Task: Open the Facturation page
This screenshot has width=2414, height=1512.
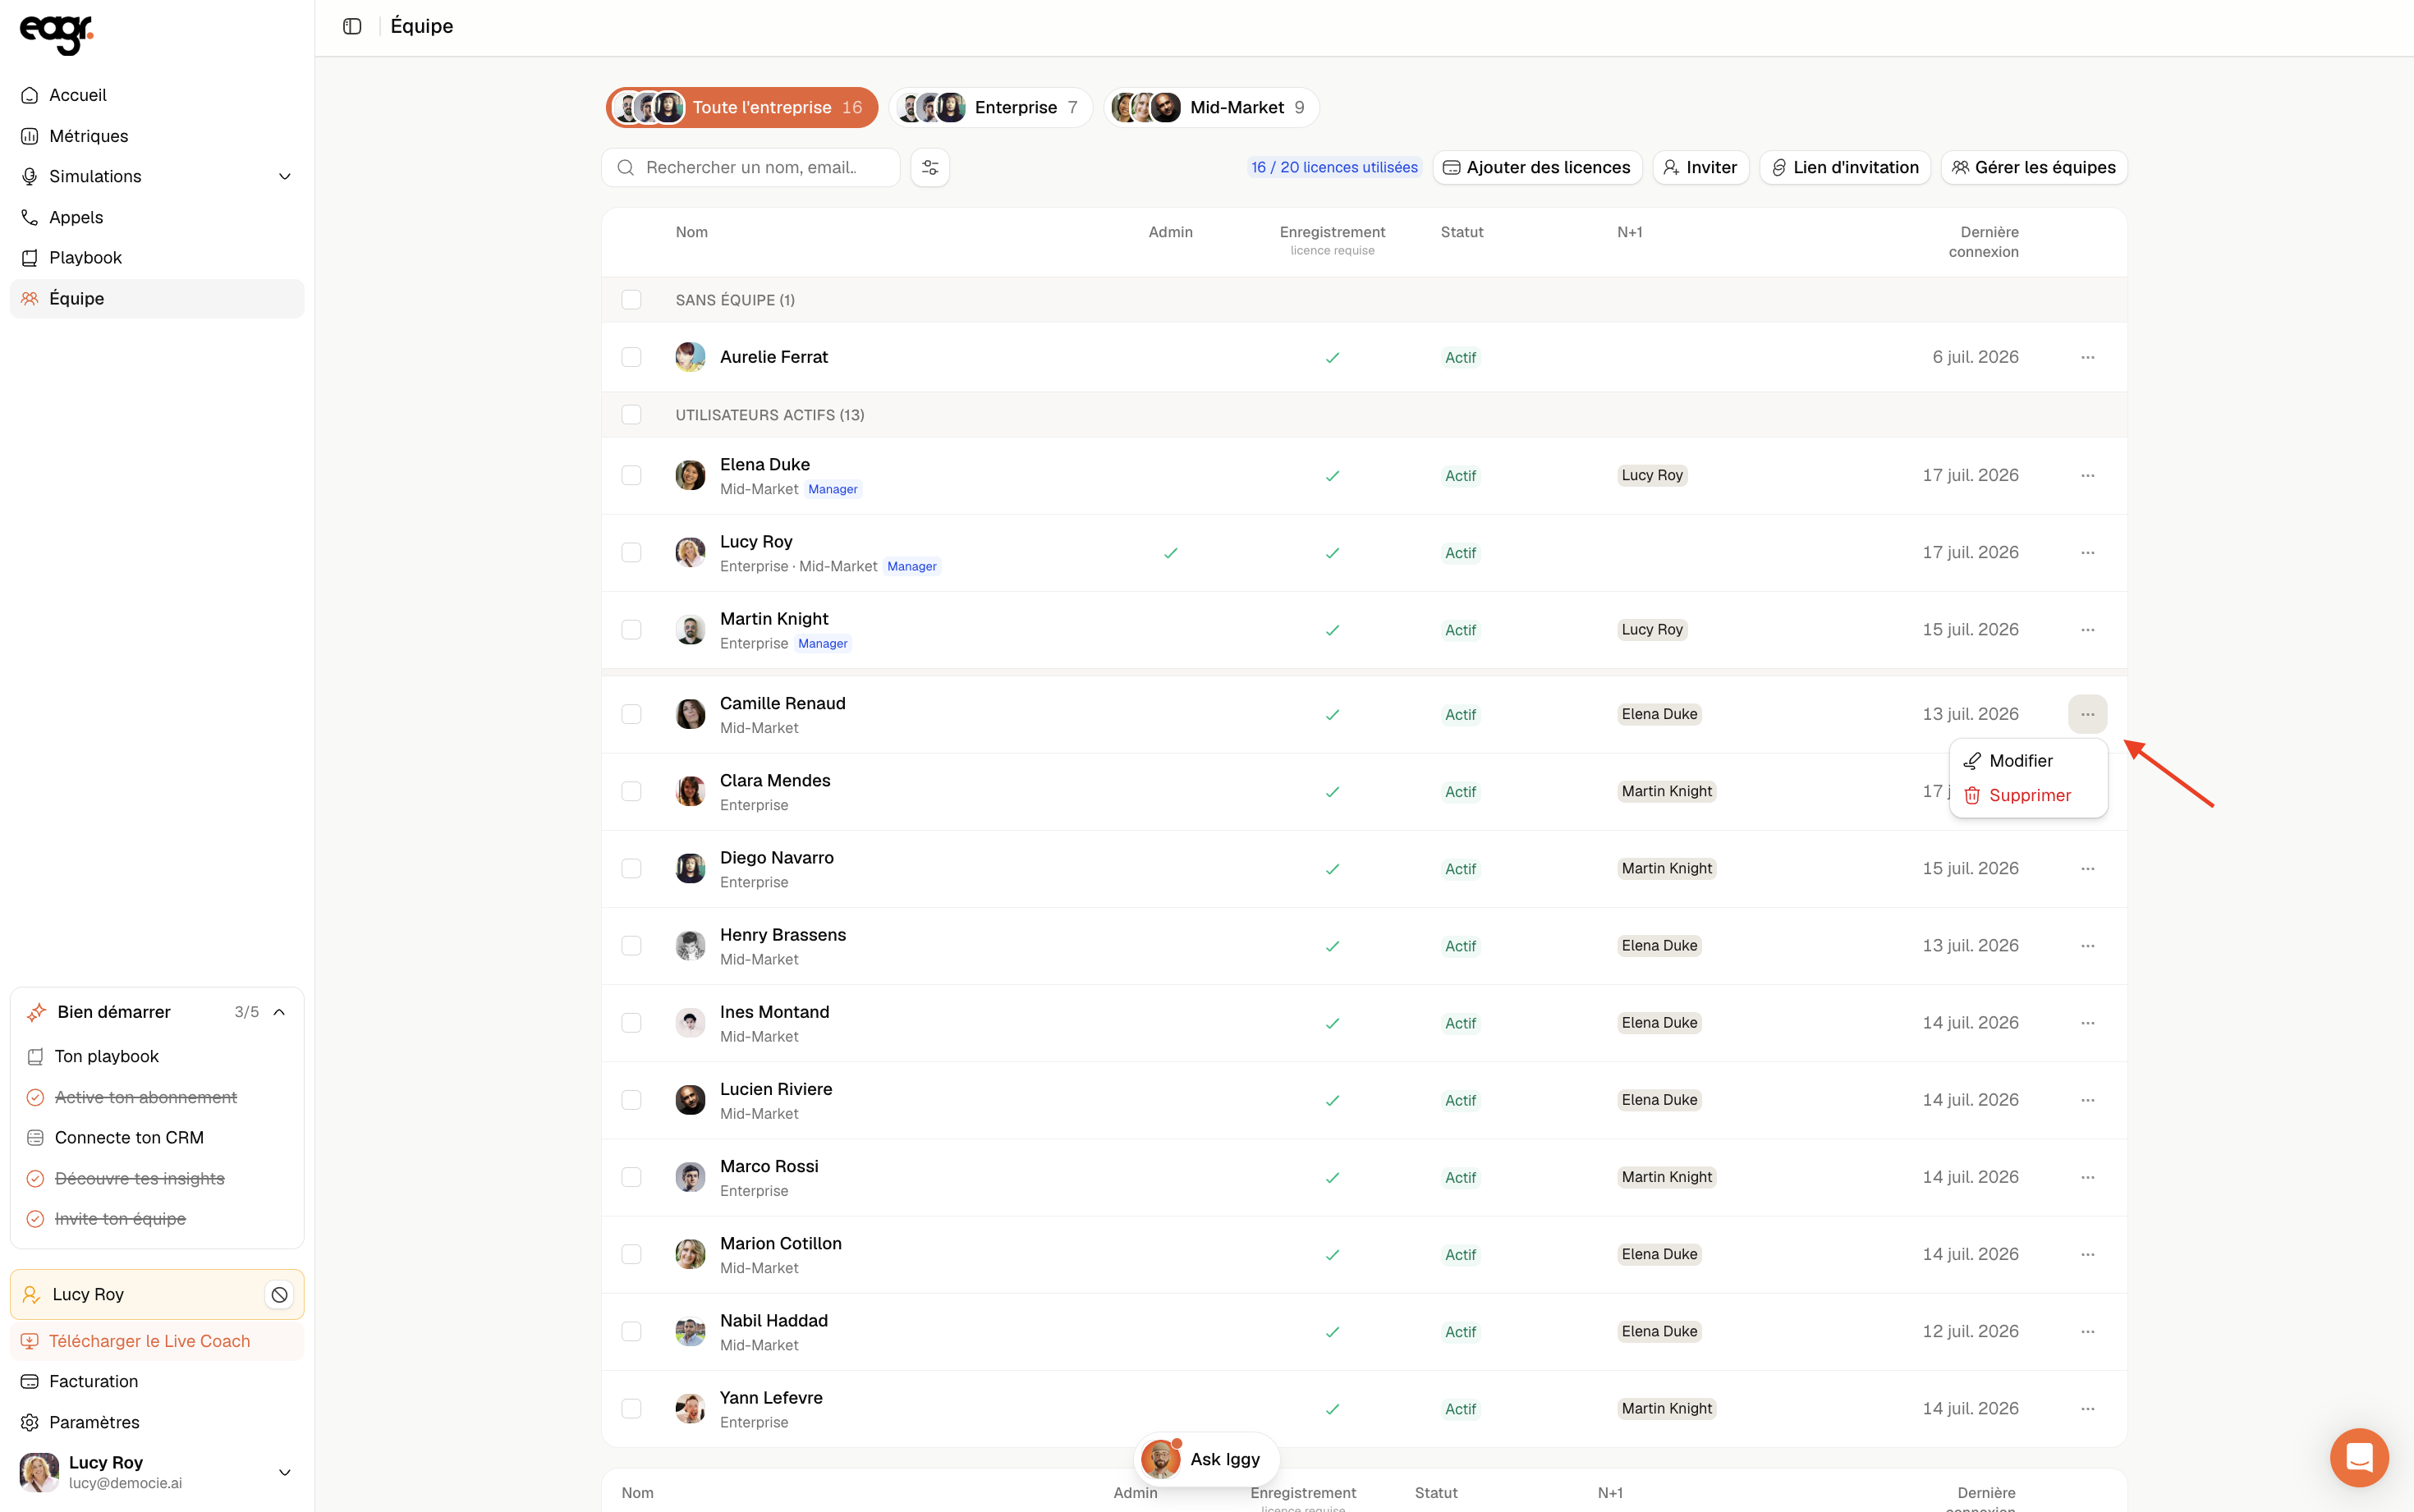Action: tap(157, 1381)
